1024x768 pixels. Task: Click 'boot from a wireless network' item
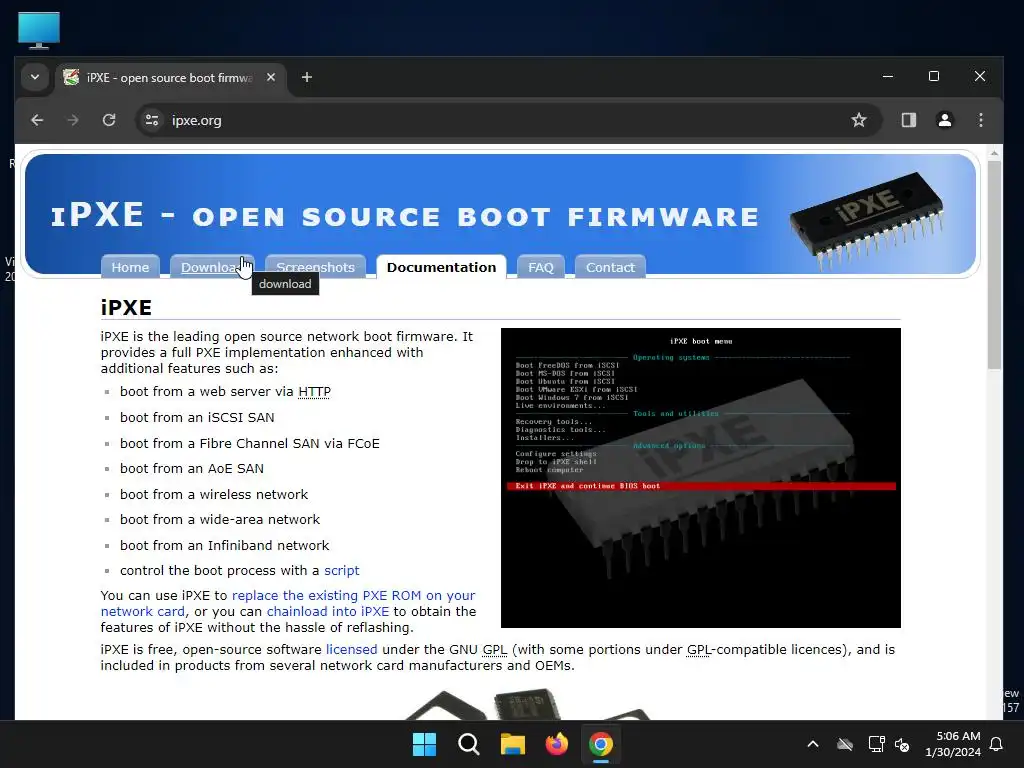(214, 494)
